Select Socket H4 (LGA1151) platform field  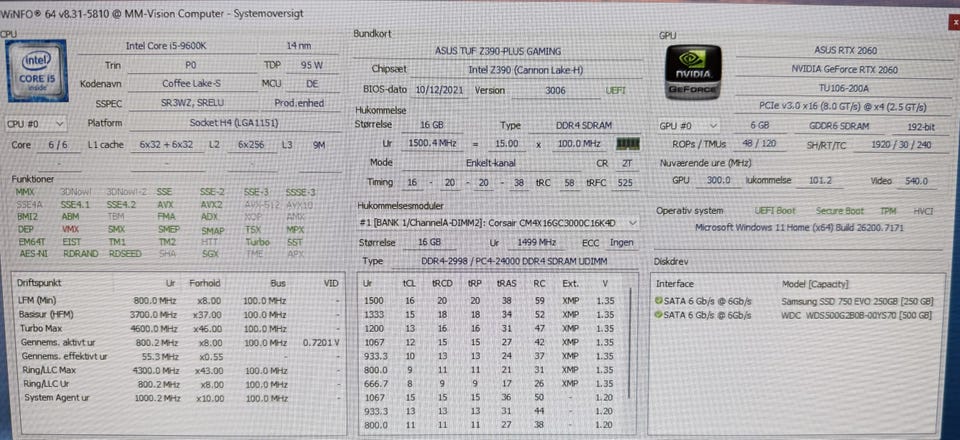[234, 123]
